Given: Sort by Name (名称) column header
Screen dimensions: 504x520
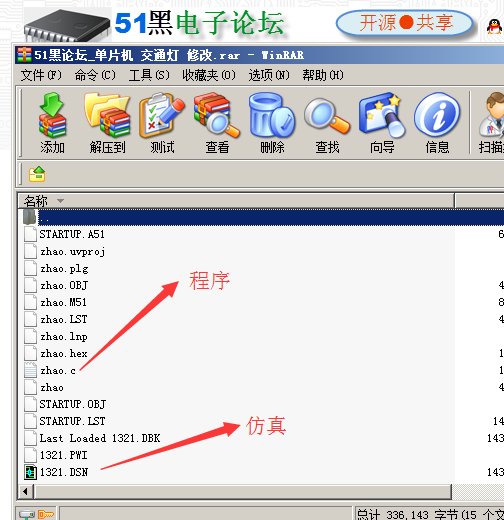Looking at the screenshot, I should [x=236, y=201].
